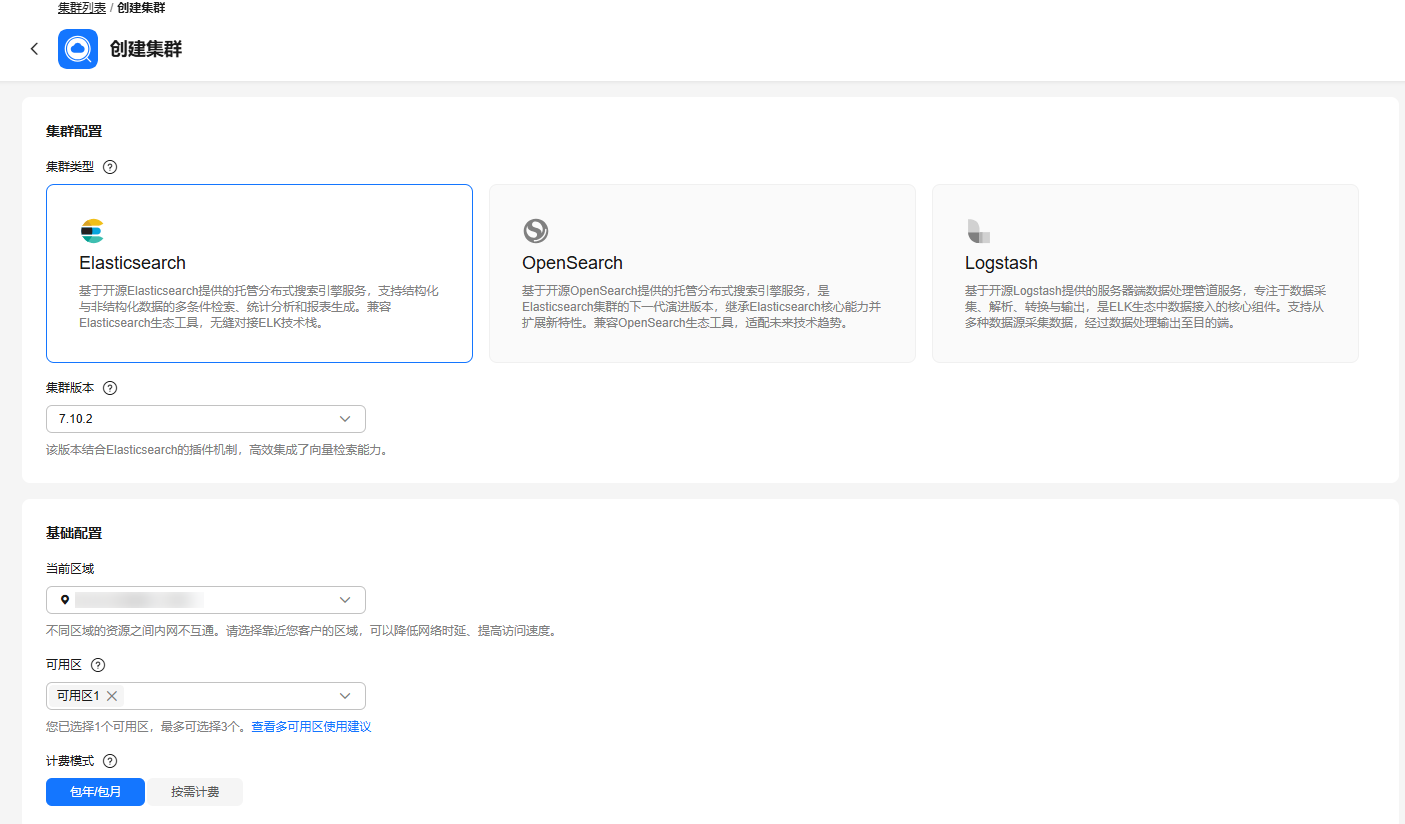Select the Logstash cluster type card
The image size is (1405, 824).
1145,273
